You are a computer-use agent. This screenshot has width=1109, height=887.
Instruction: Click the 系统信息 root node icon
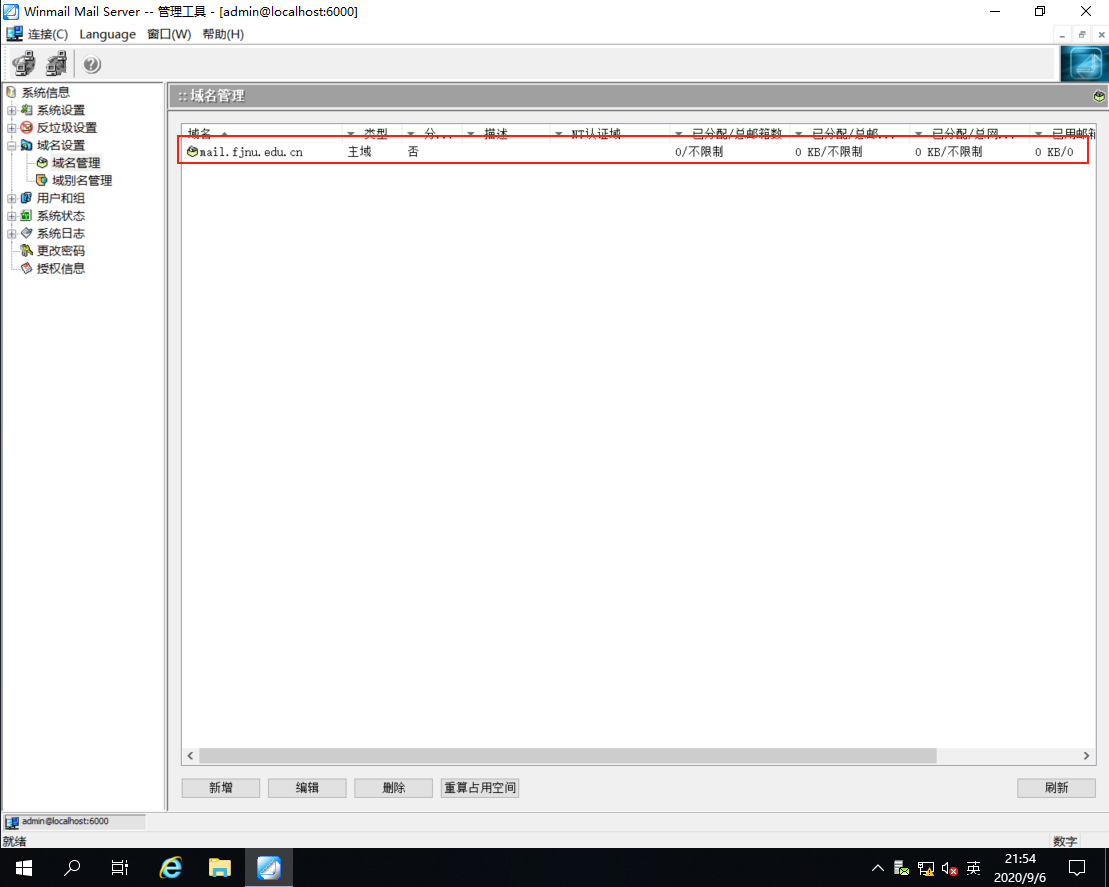[11, 92]
